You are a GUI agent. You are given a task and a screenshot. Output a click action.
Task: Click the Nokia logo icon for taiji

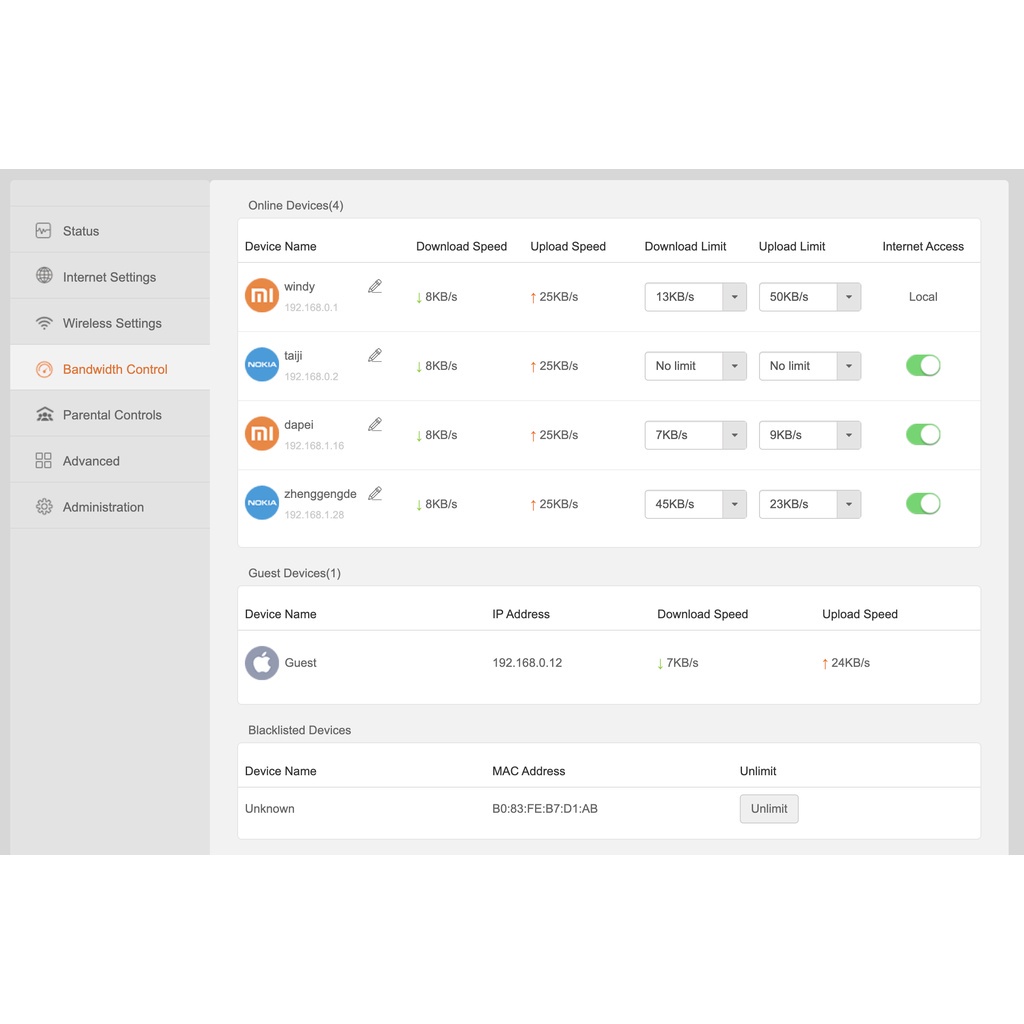click(x=262, y=365)
